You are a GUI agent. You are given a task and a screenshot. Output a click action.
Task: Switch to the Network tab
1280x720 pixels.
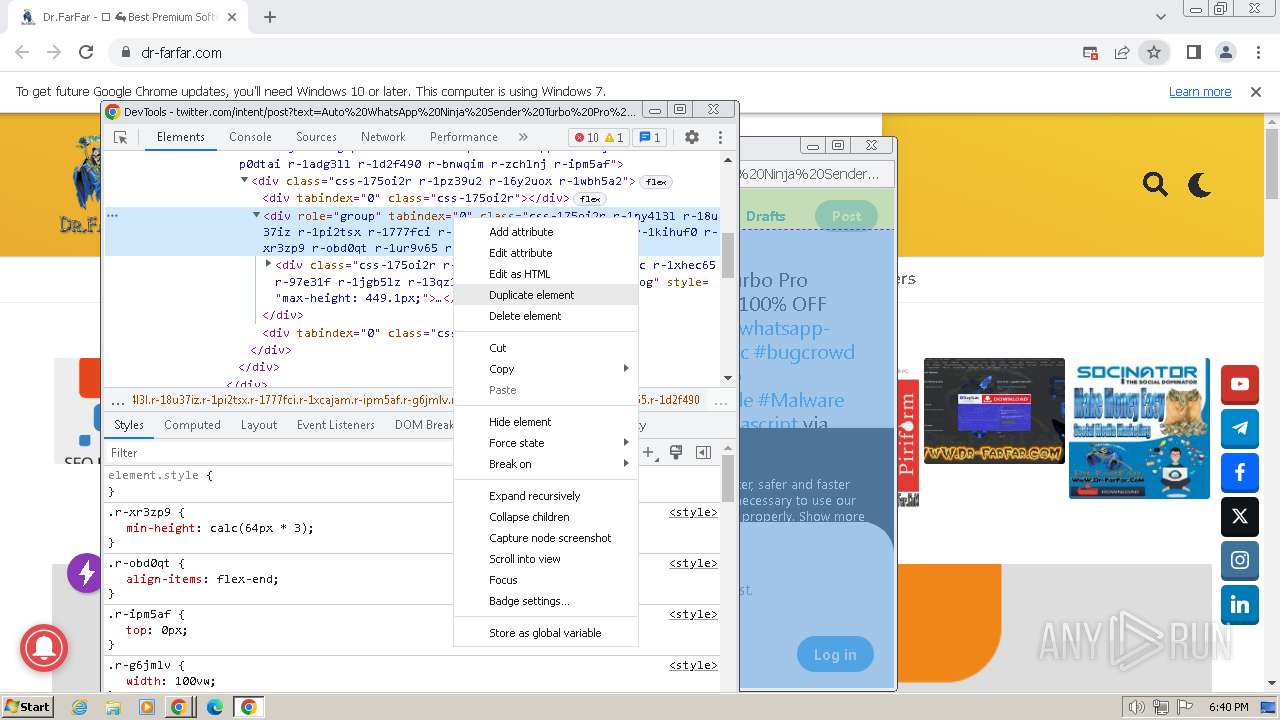coord(383,137)
